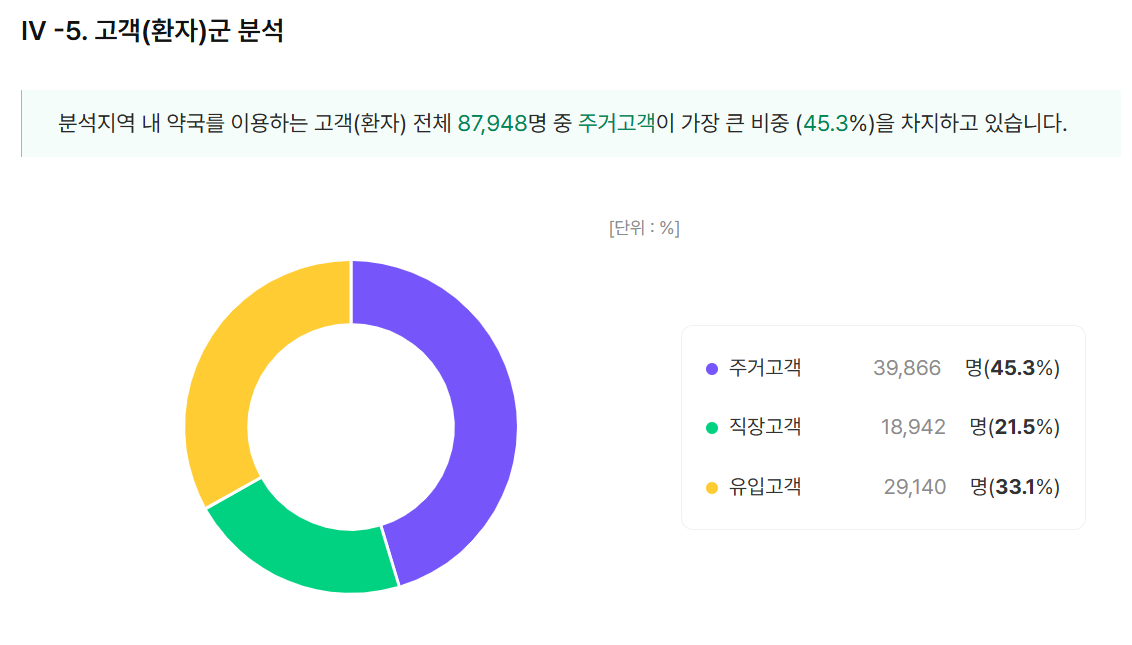Click the green 45.3 figure in summary banner

[x=826, y=124]
